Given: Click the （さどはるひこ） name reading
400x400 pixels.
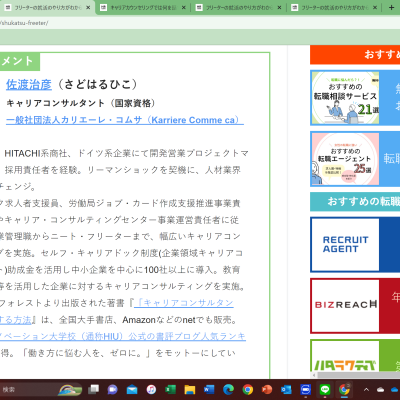Looking at the screenshot, I should (97, 85).
